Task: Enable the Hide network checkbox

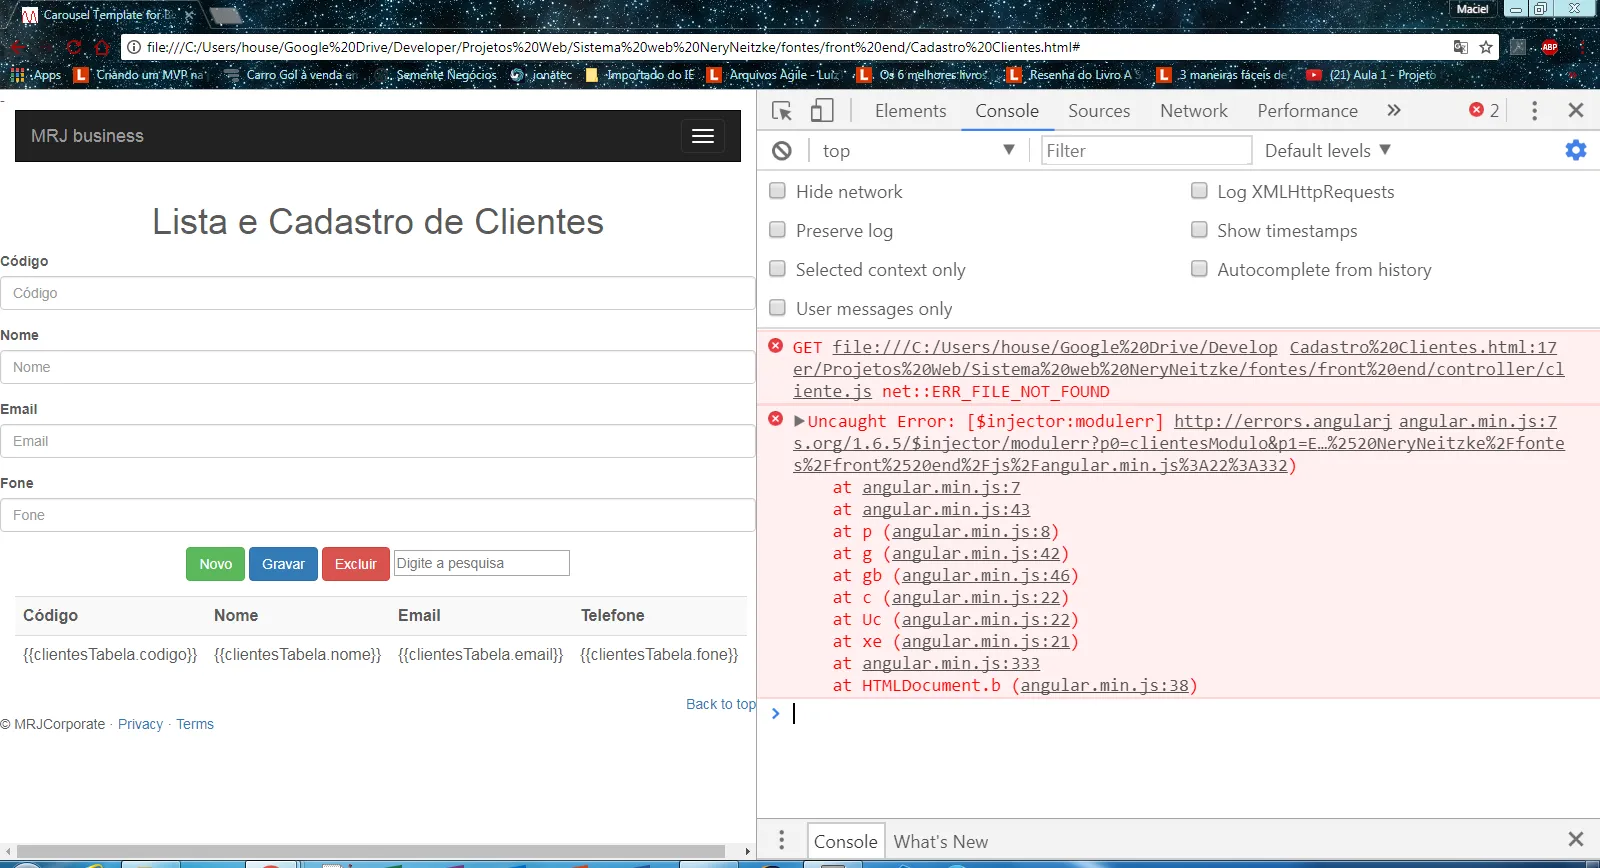Action: coord(777,191)
